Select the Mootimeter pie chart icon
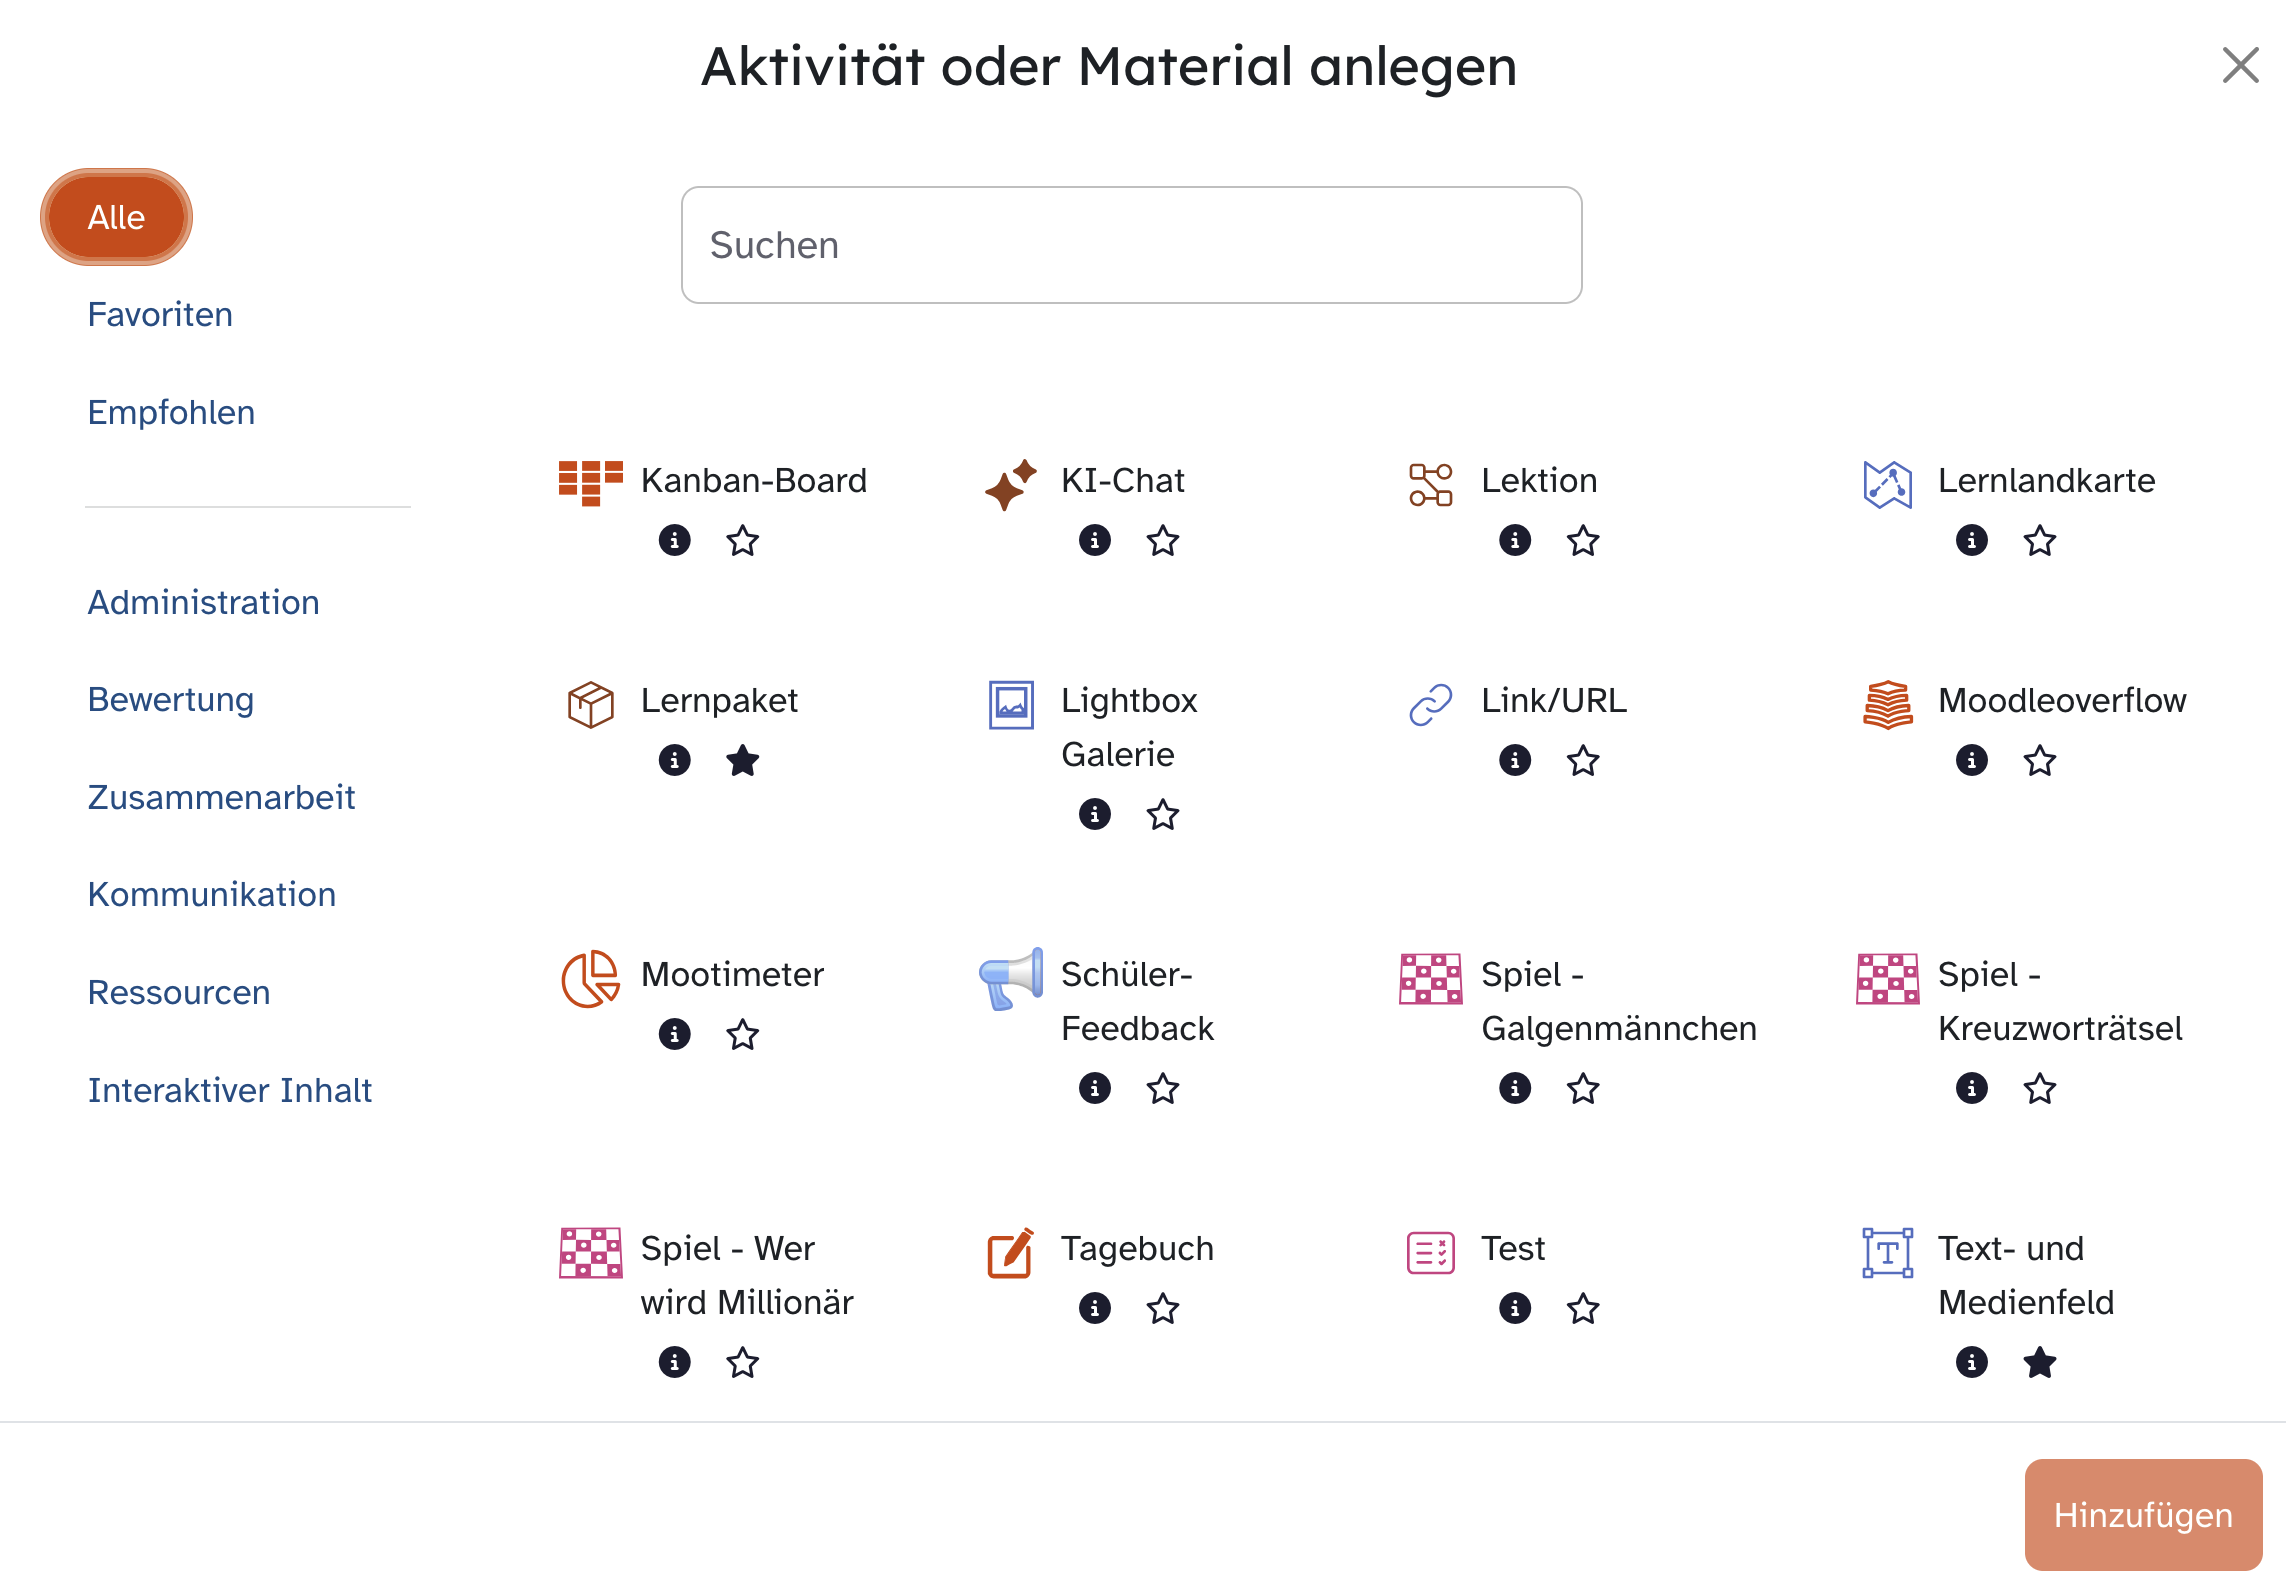Image resolution: width=2286 pixels, height=1596 pixels. click(x=590, y=979)
